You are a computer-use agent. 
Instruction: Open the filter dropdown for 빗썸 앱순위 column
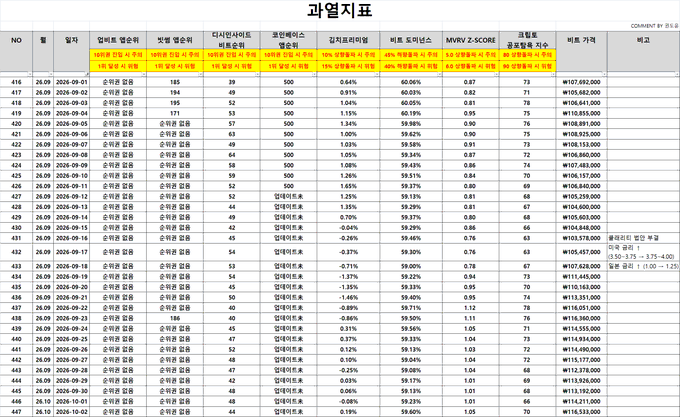tap(201, 75)
